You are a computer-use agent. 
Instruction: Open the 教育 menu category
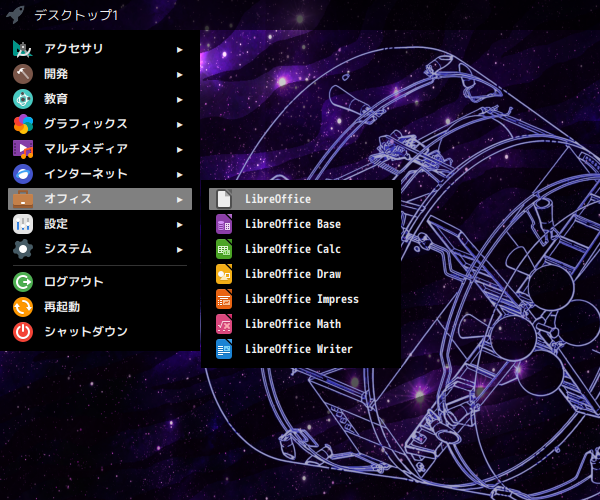tap(100, 99)
